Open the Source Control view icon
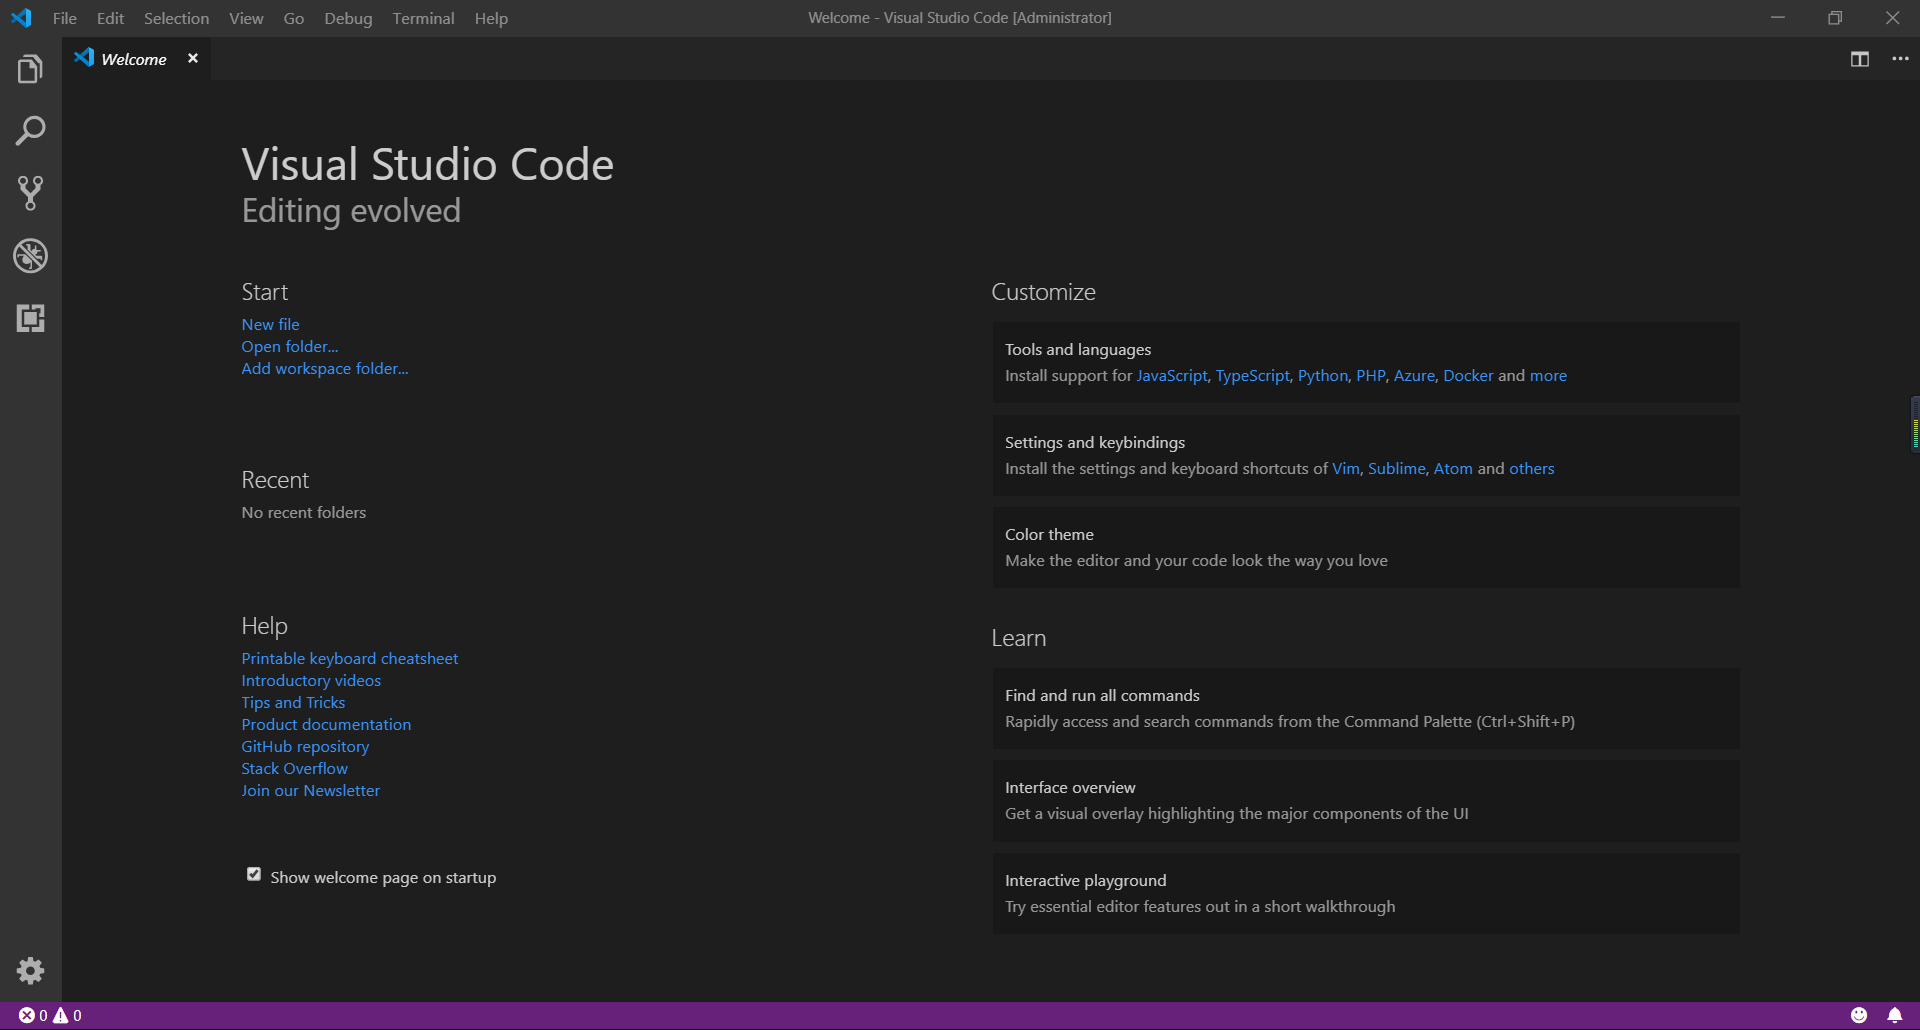1920x1030 pixels. point(30,193)
